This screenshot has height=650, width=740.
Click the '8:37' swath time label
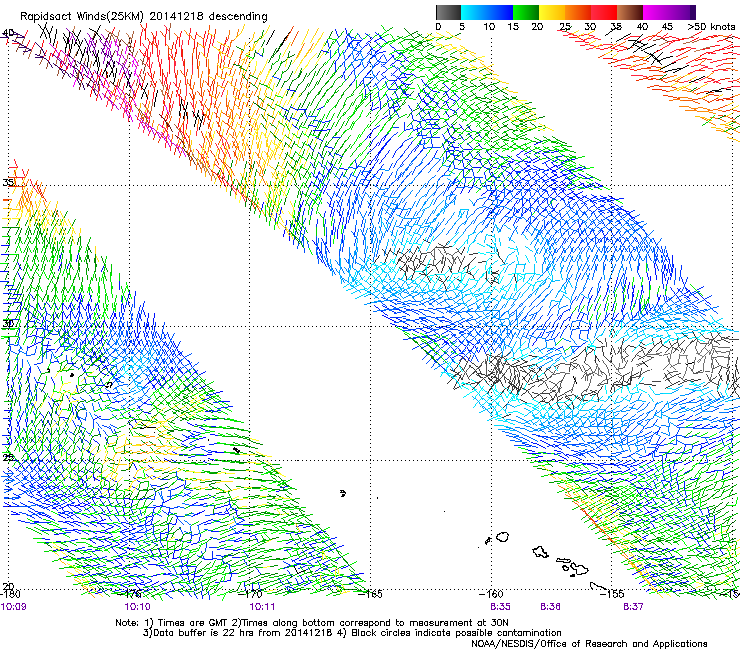coord(633,607)
